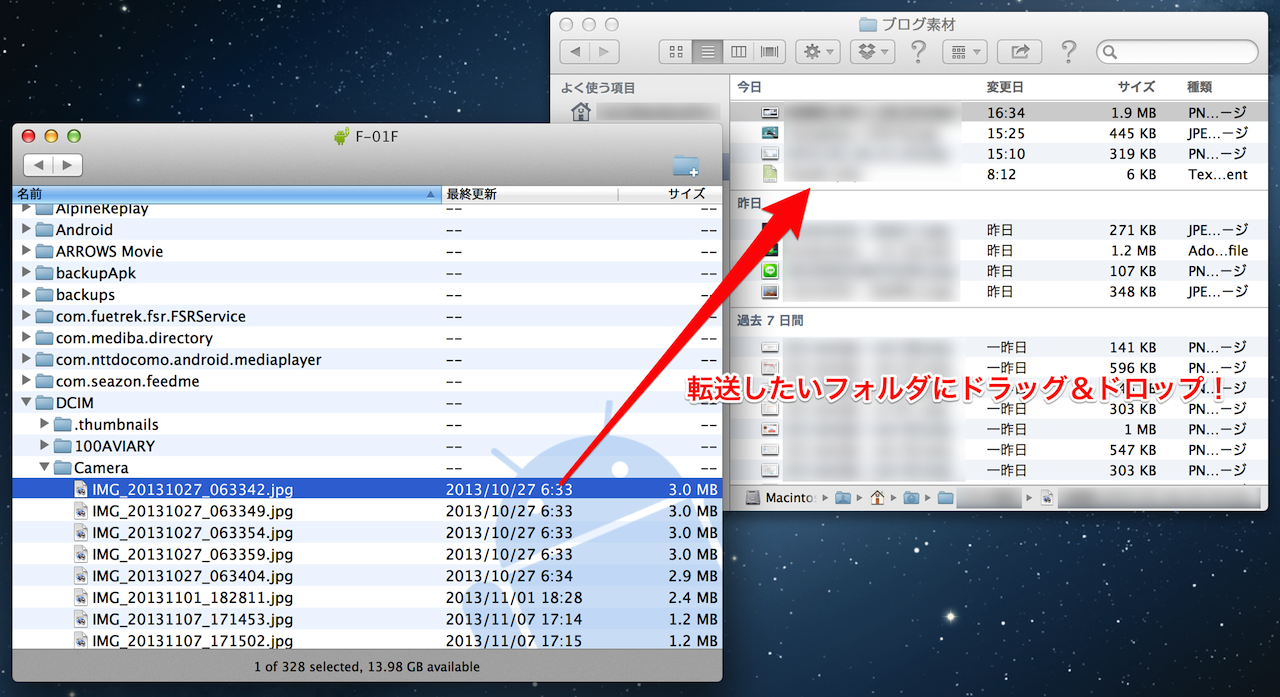The width and height of the screenshot is (1280, 697).
Task: Sort F-01F list by サイズ column
Action: click(x=669, y=194)
